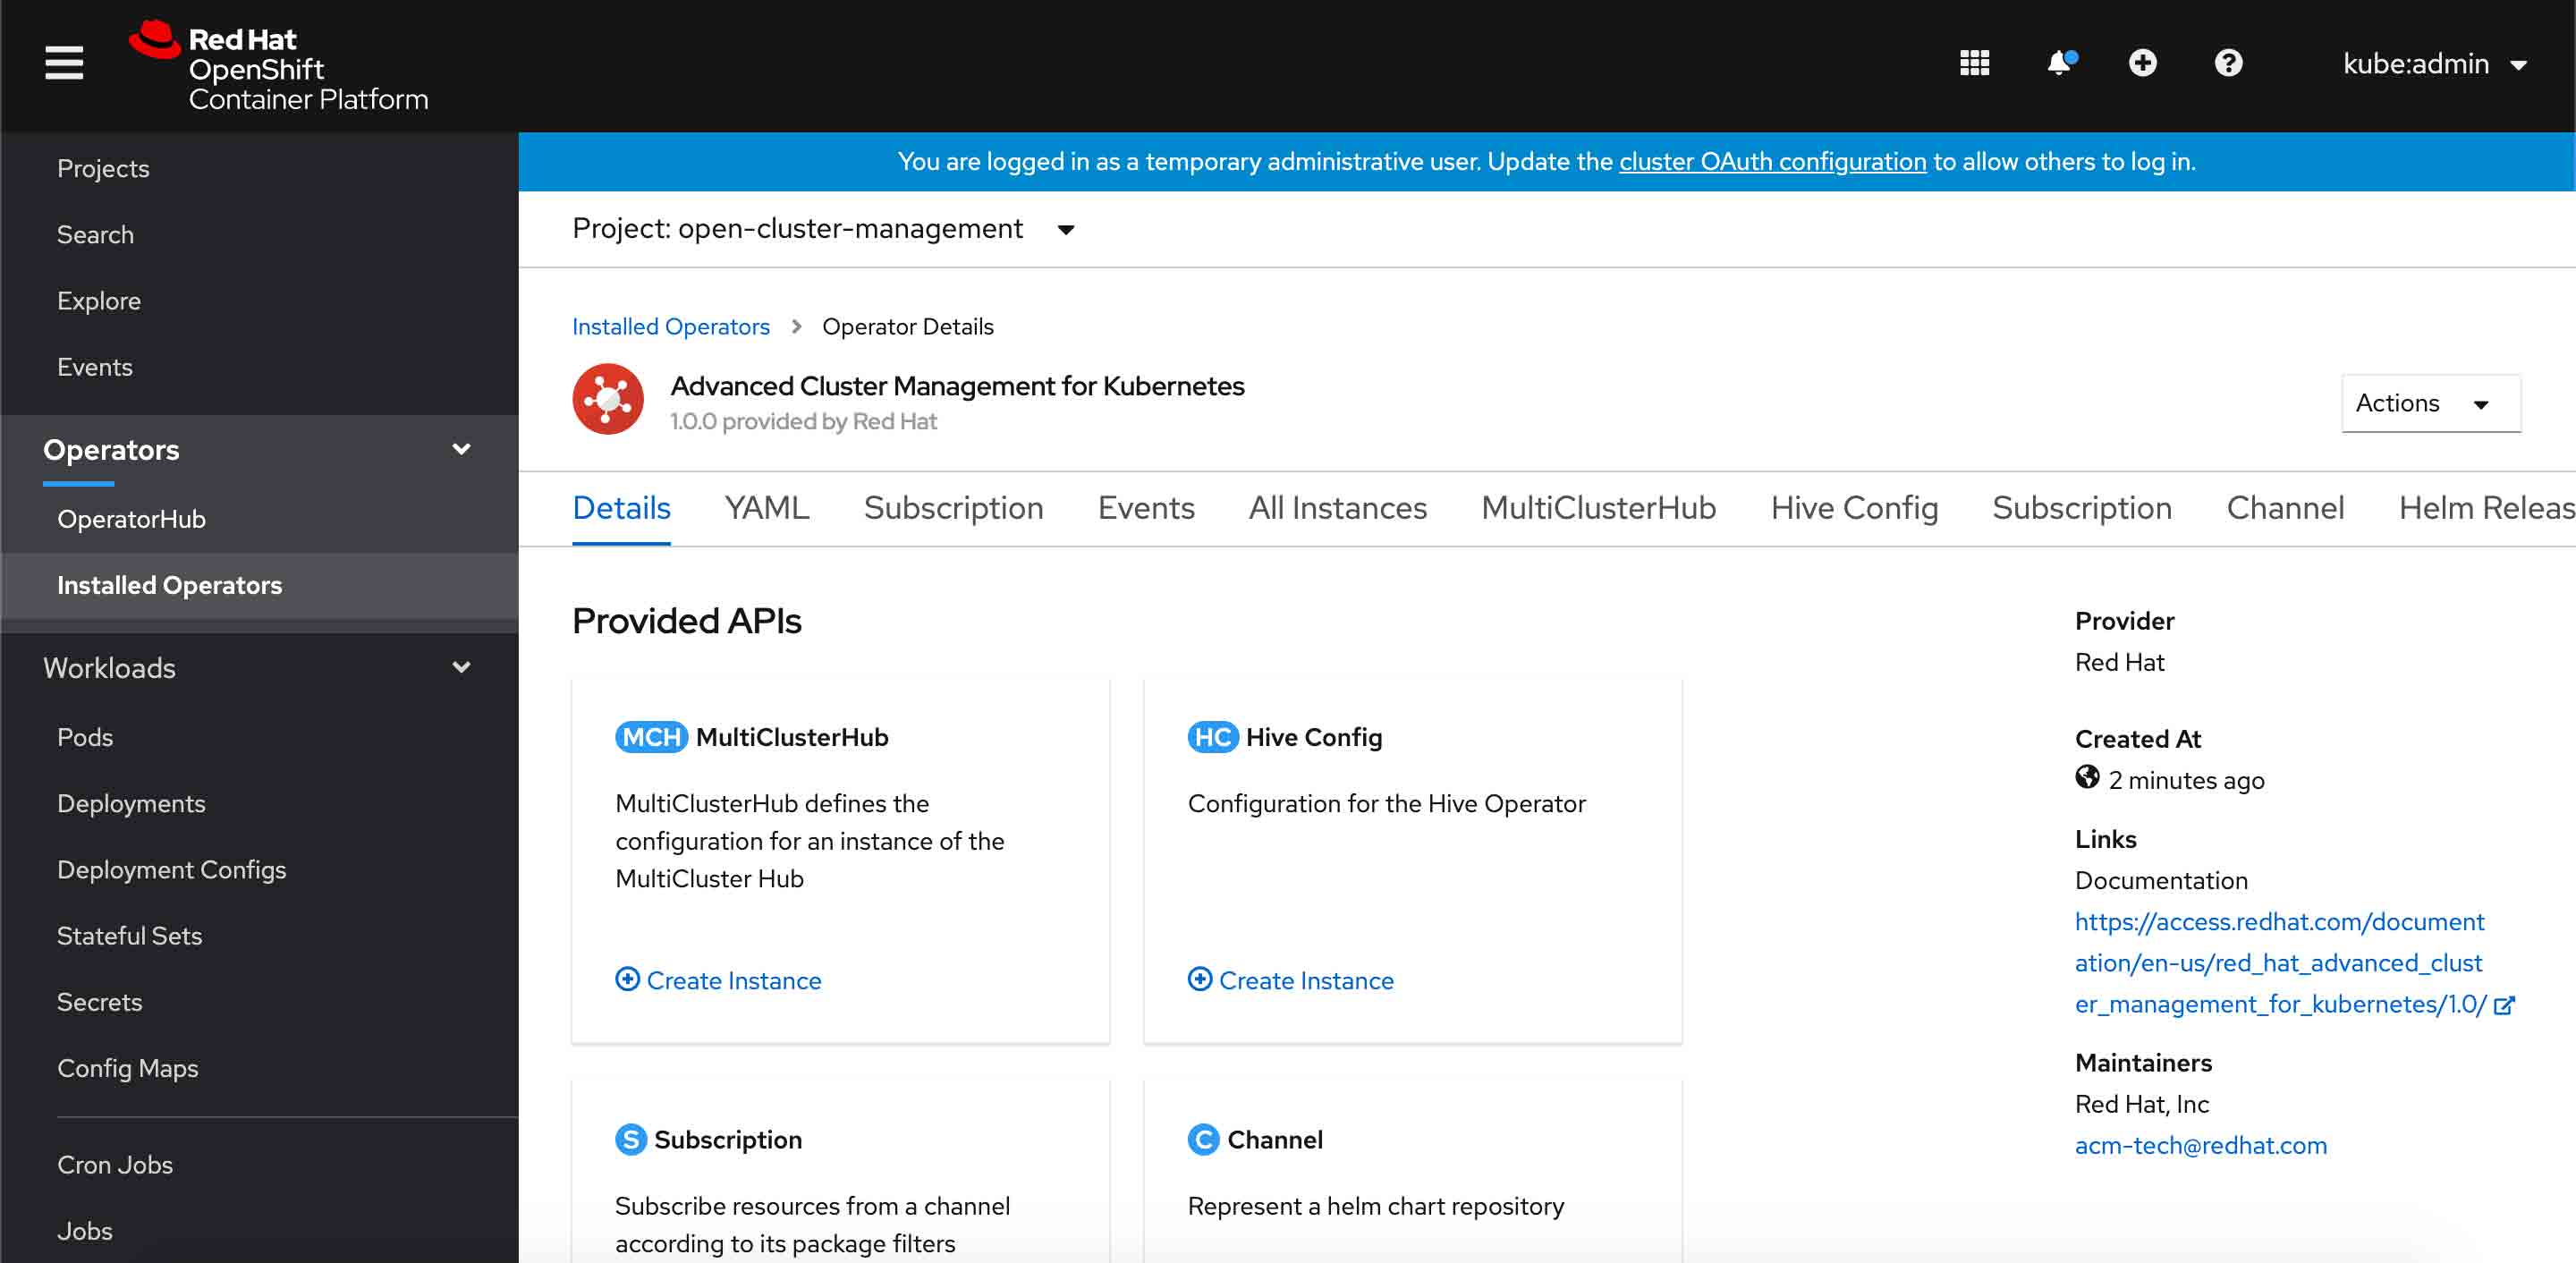Click the Subscription circle icon
The height and width of the screenshot is (1263, 2576).
click(629, 1139)
